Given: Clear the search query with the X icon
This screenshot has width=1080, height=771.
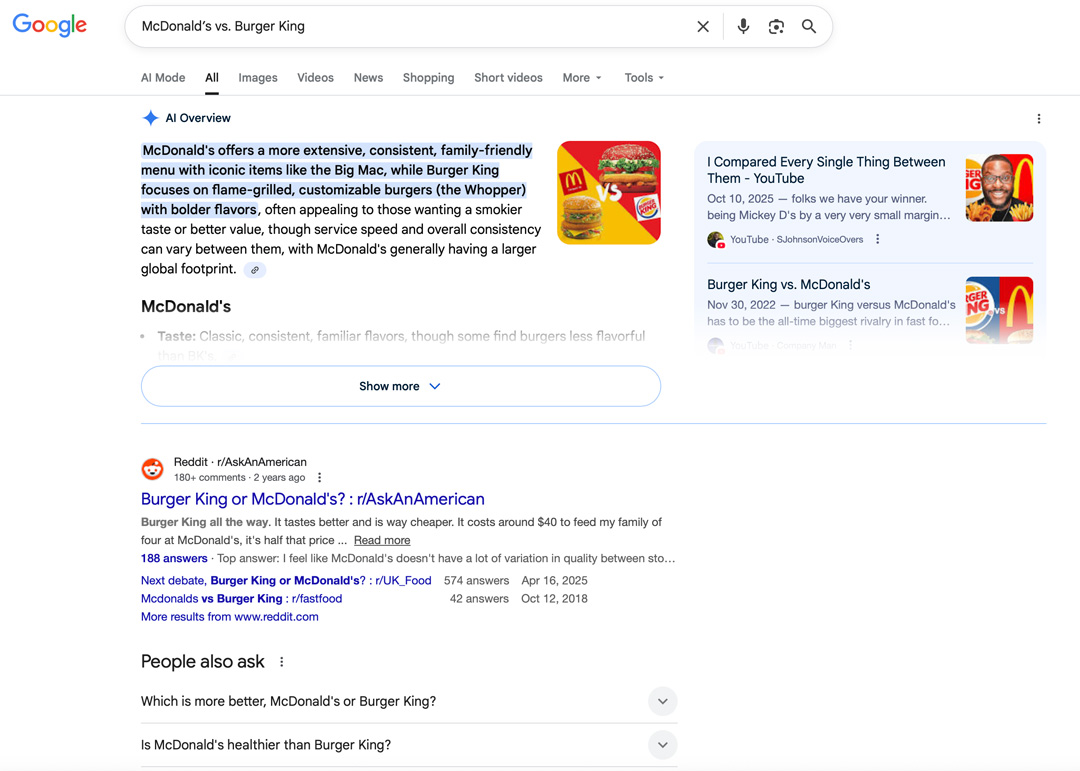Looking at the screenshot, I should 703,27.
